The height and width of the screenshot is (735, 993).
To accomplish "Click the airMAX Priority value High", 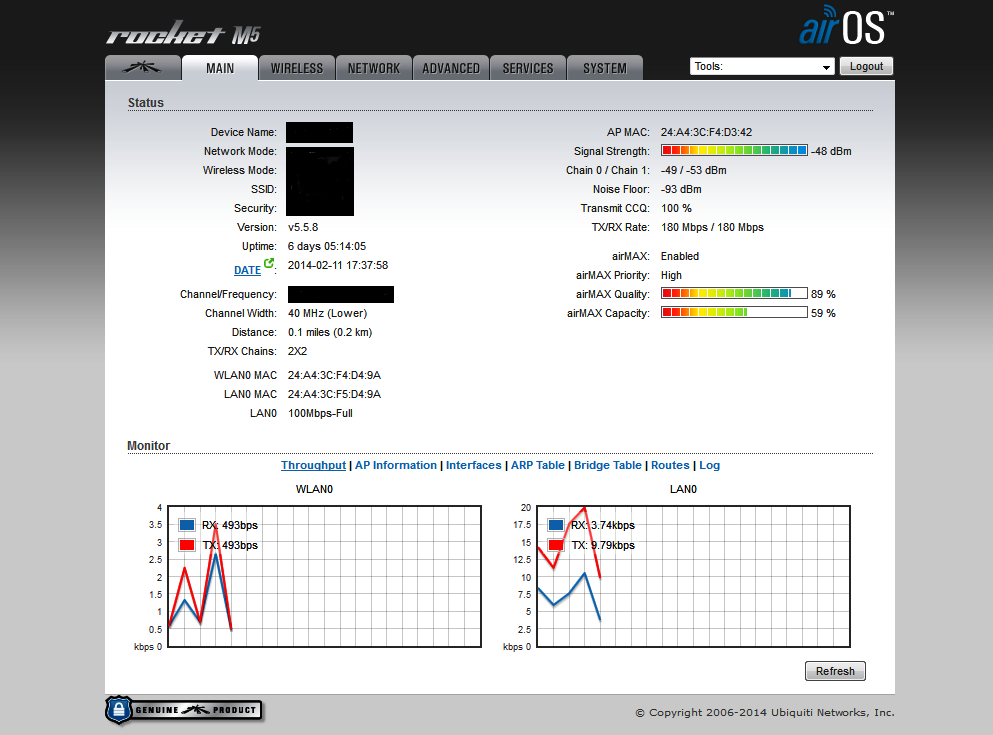I will 671,275.
